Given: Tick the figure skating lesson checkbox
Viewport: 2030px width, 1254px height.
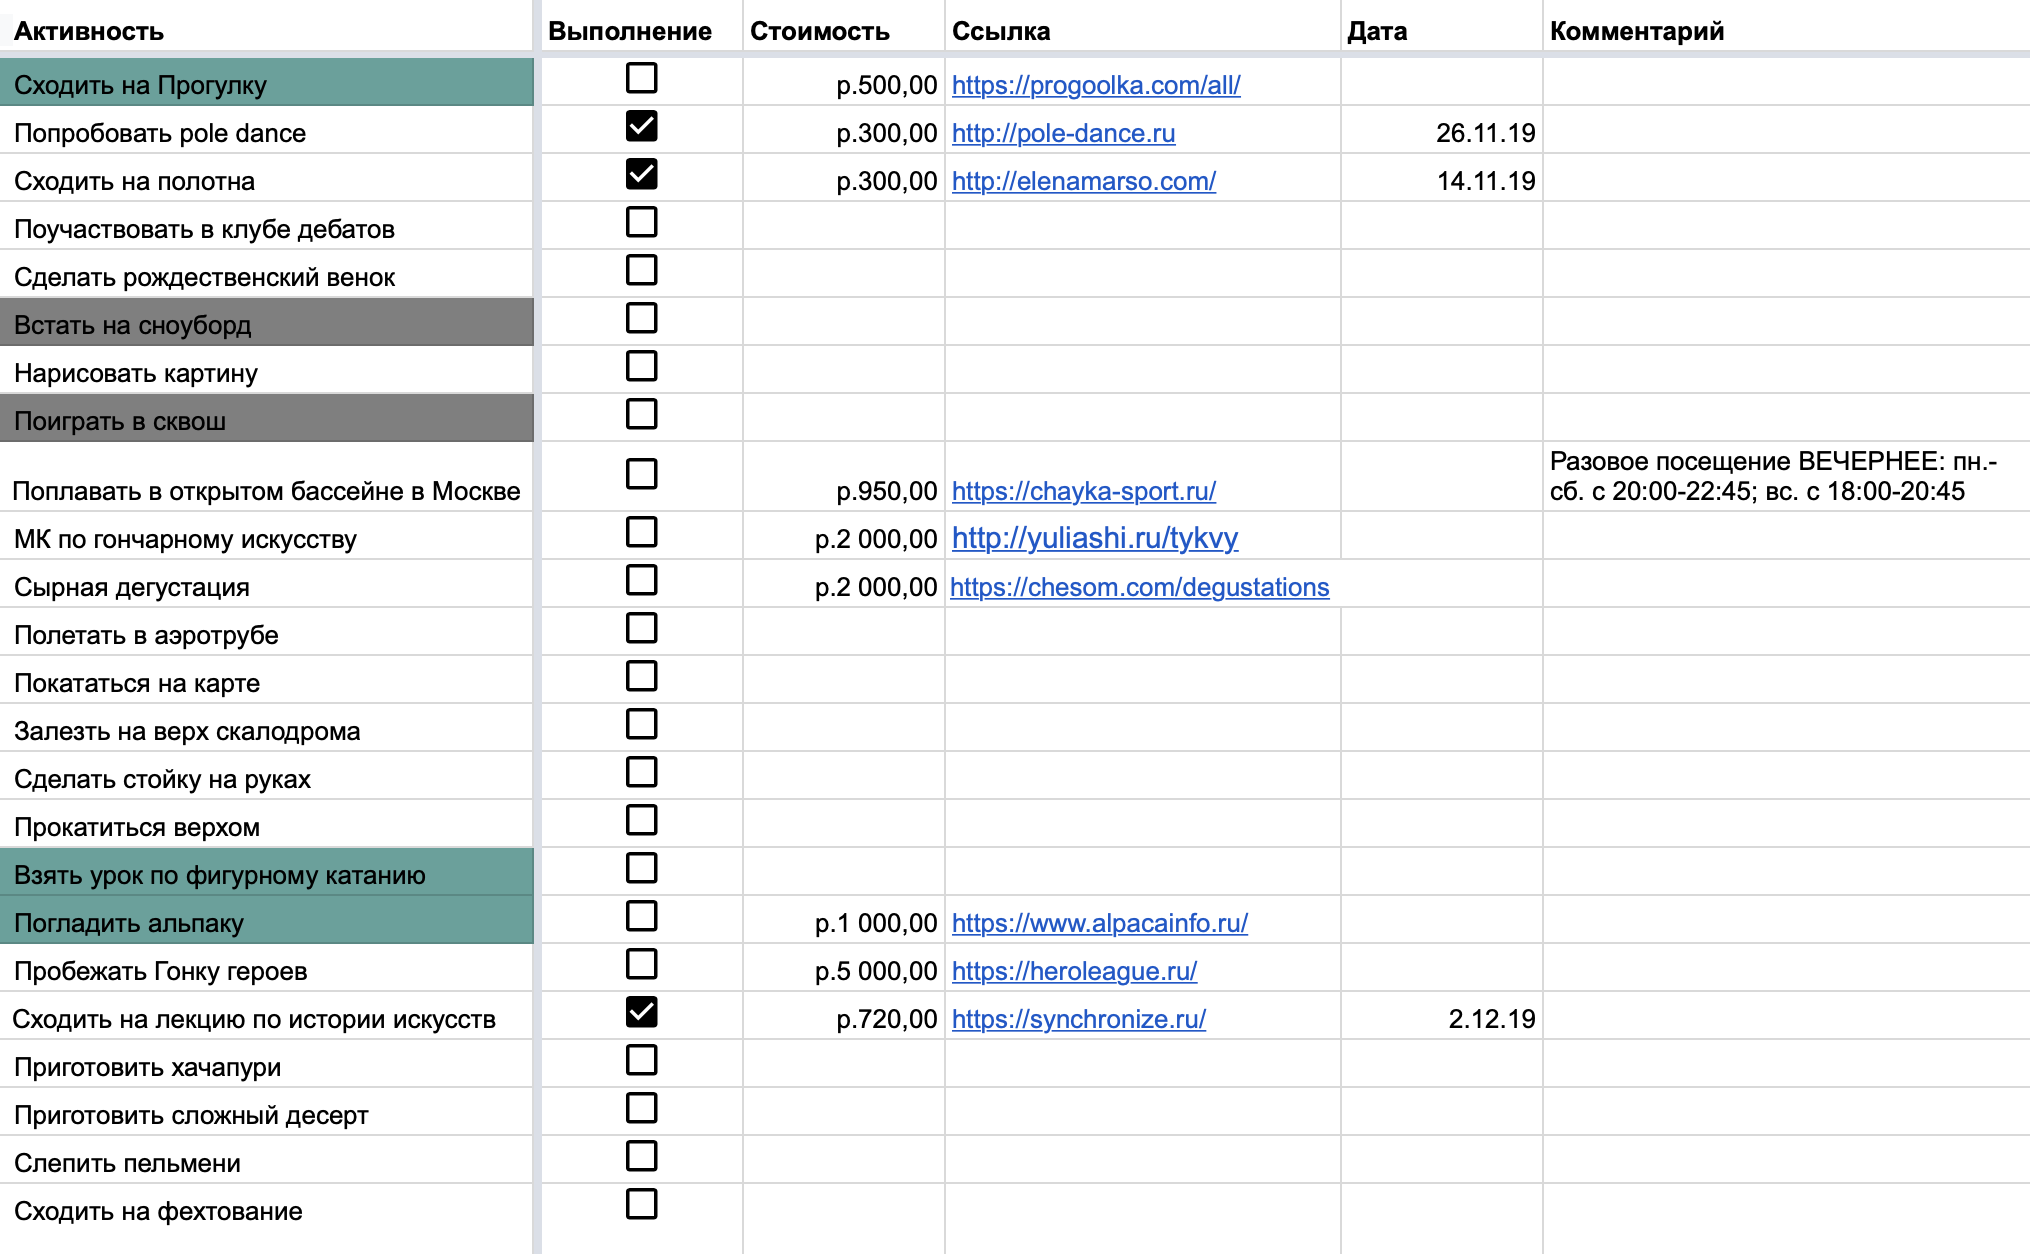Looking at the screenshot, I should click(641, 868).
